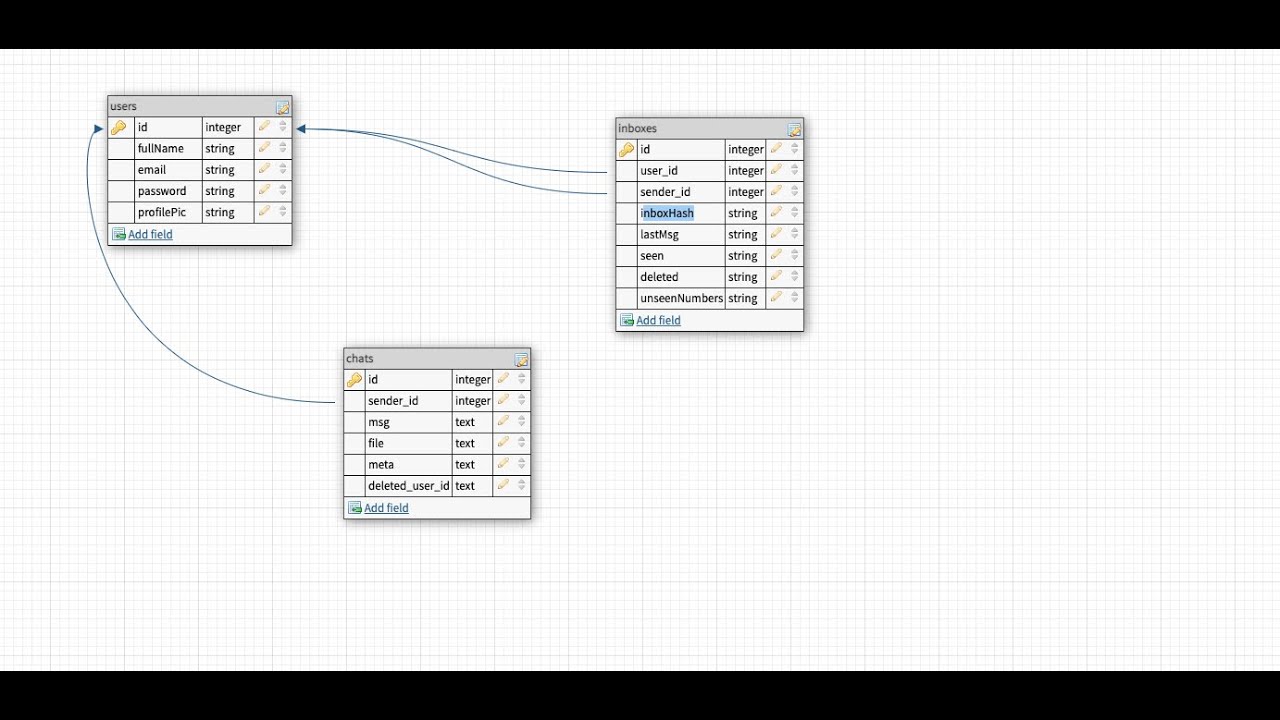Click the sender_id field in inboxes
Screen dimensions: 1280x720
click(665, 192)
